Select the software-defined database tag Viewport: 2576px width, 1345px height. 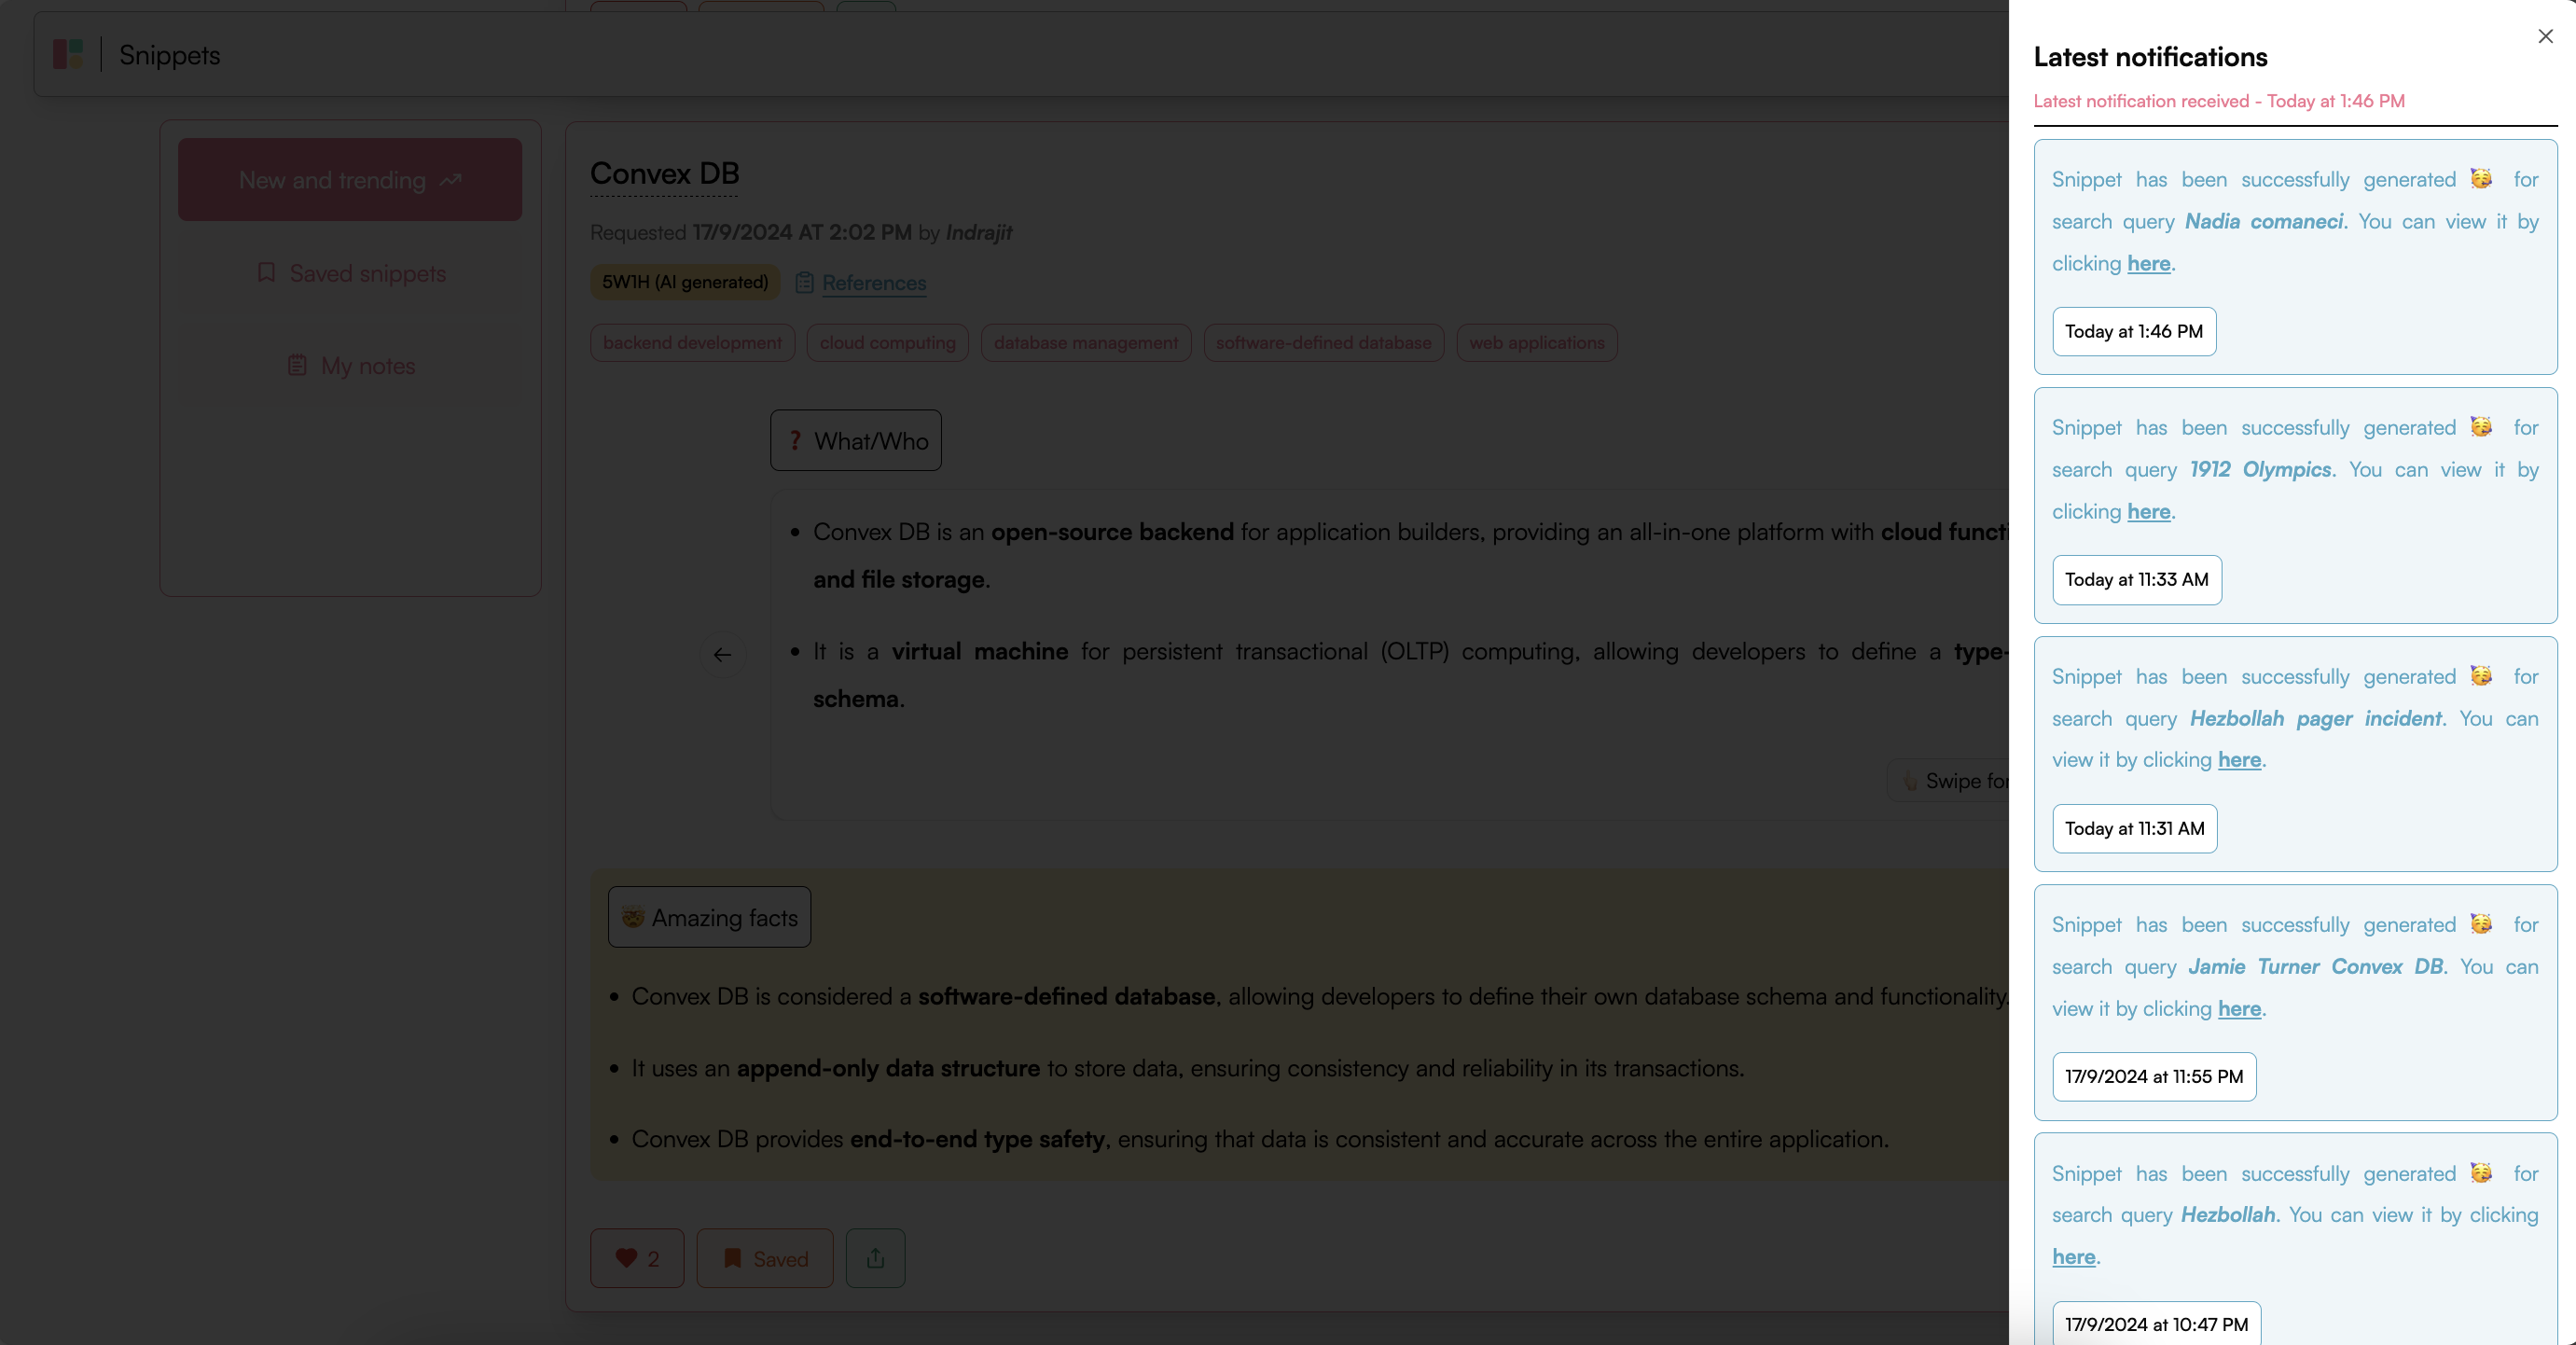tap(1323, 343)
